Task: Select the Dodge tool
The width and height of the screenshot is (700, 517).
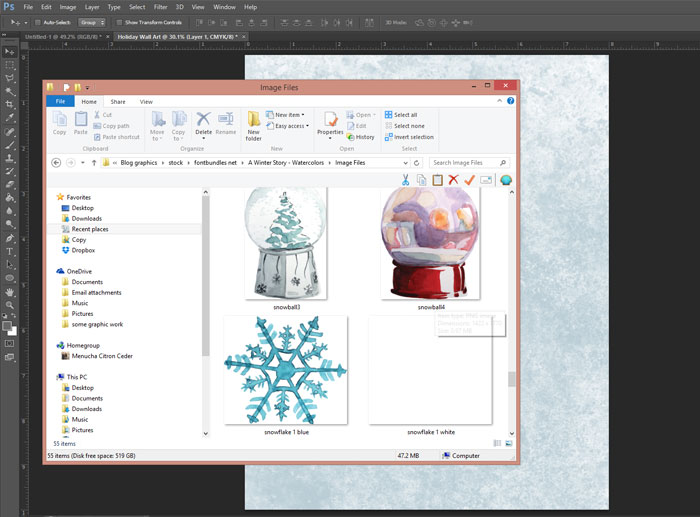Action: click(x=9, y=224)
